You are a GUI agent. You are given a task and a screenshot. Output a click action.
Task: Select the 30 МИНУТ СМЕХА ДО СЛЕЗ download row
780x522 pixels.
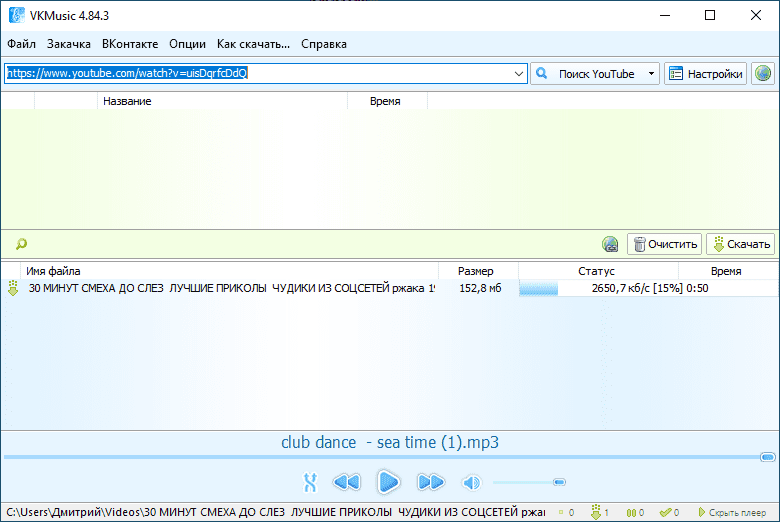pyautogui.click(x=390, y=288)
